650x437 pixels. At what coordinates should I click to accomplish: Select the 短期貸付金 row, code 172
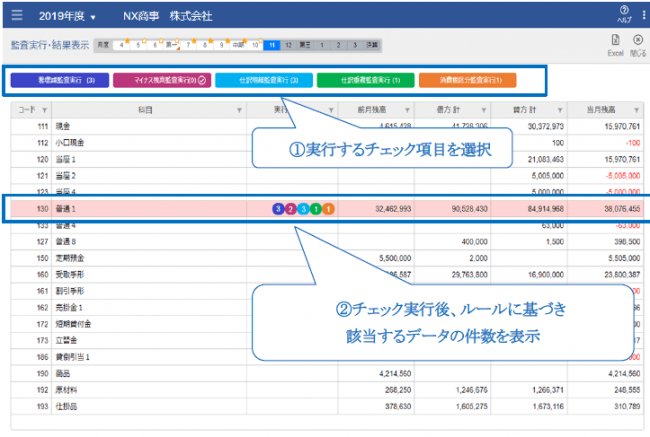pyautogui.click(x=327, y=324)
